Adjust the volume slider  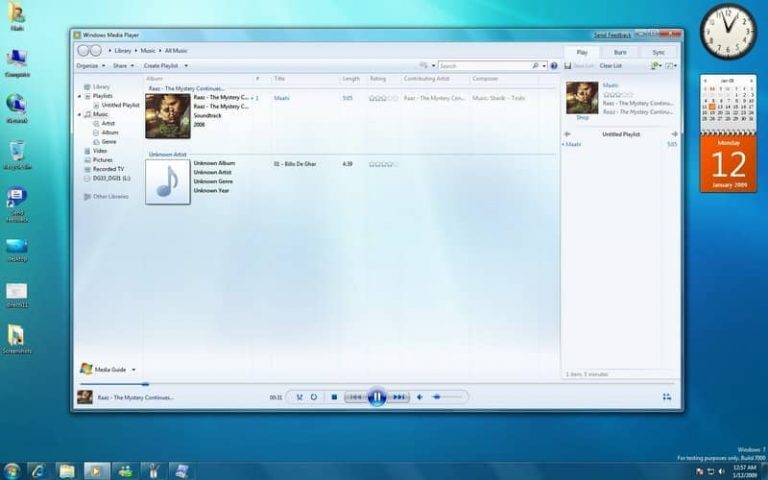[x=447, y=397]
